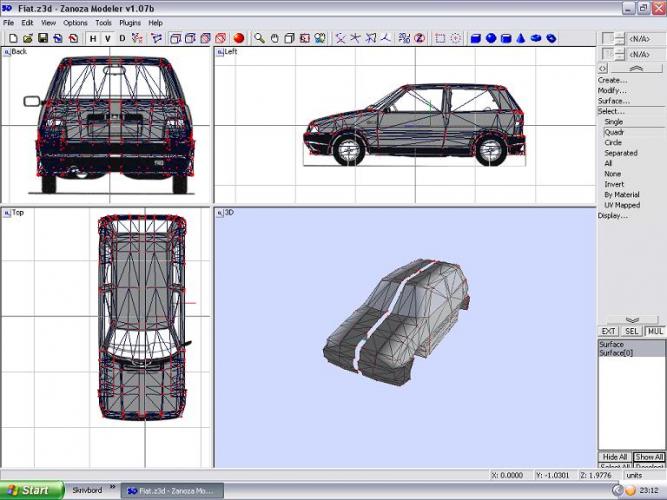The image size is (667, 500).
Task: Click the New file icon
Action: [13, 38]
